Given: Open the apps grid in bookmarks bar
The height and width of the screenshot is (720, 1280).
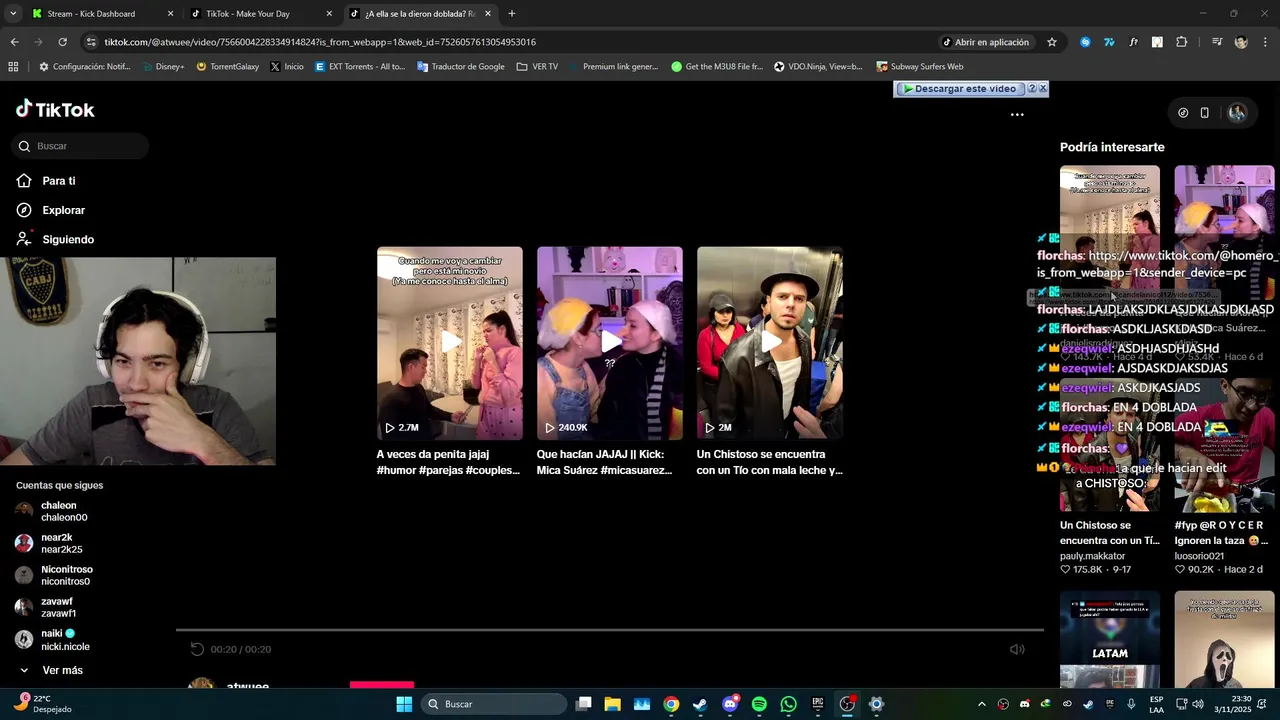Looking at the screenshot, I should (x=13, y=67).
